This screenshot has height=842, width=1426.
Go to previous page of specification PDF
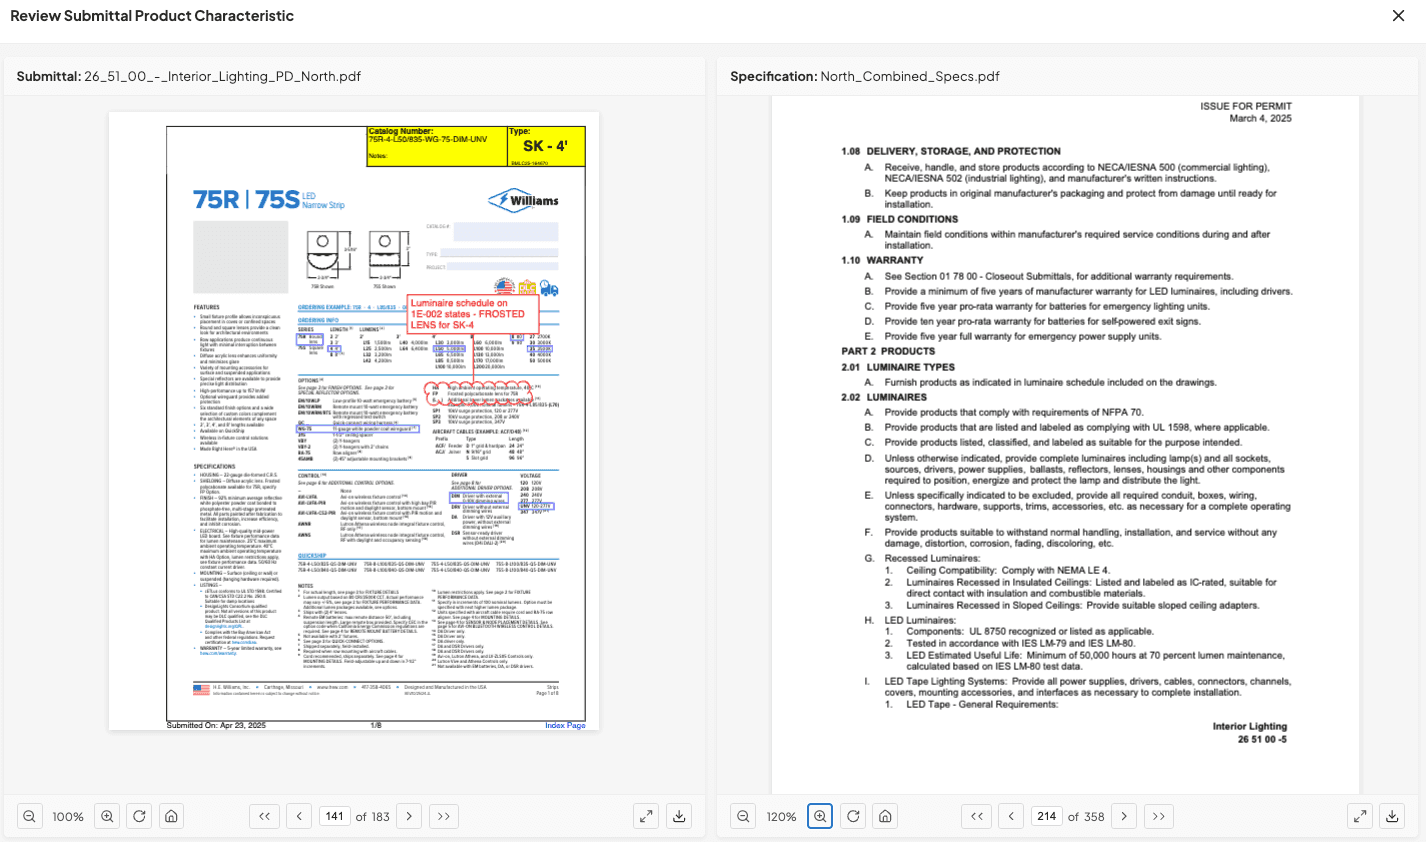[1011, 816]
